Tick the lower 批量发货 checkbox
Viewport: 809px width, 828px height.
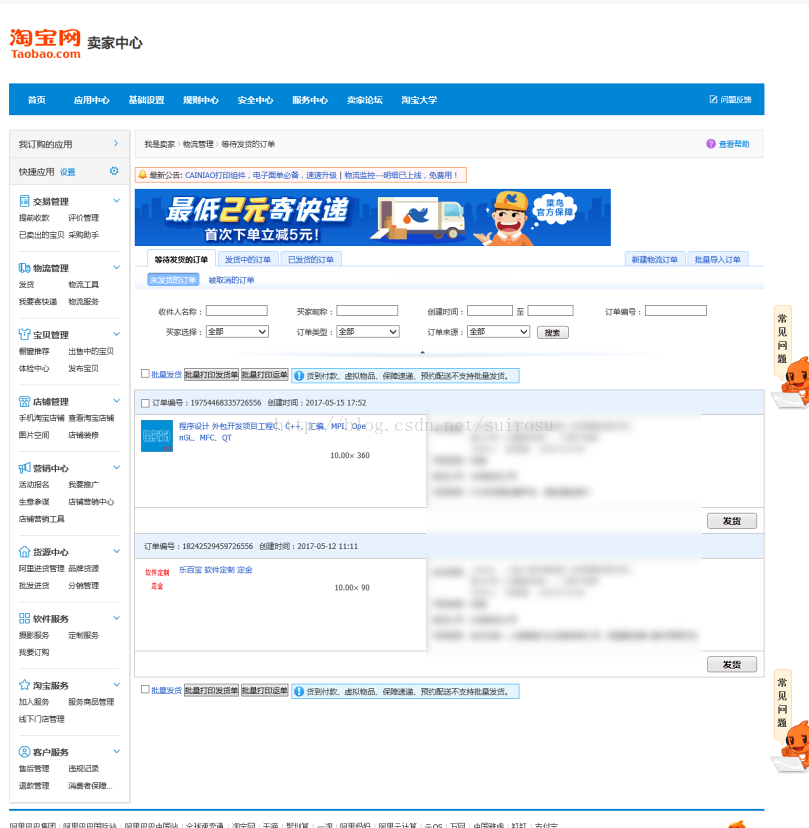145,690
